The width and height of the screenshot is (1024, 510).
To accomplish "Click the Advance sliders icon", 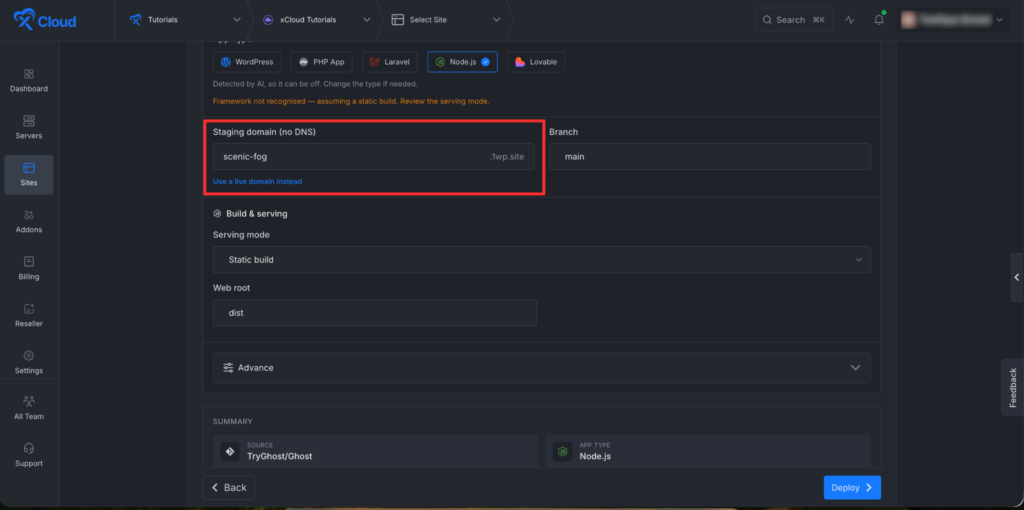I will point(228,368).
